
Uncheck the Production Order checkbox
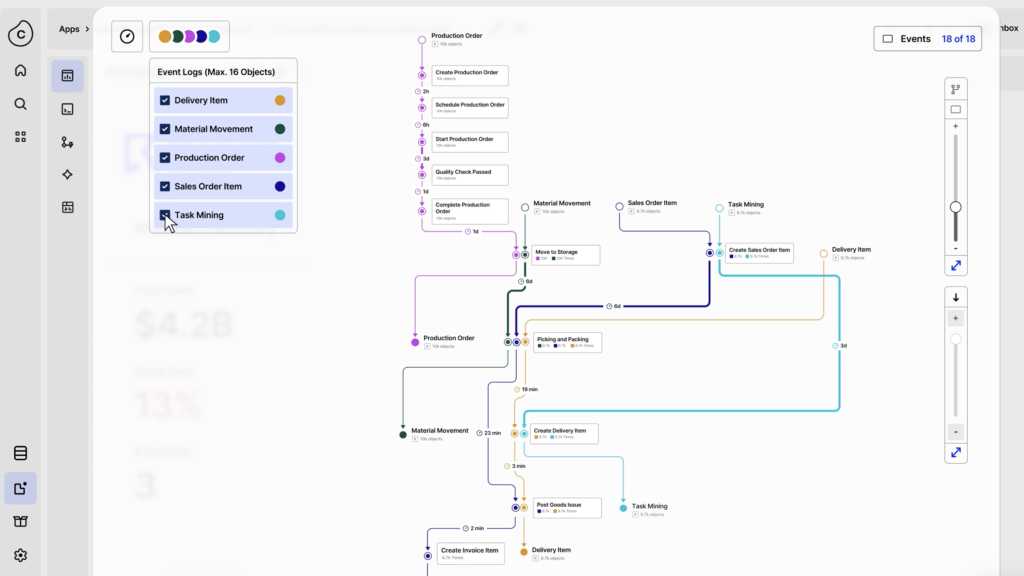click(x=165, y=158)
